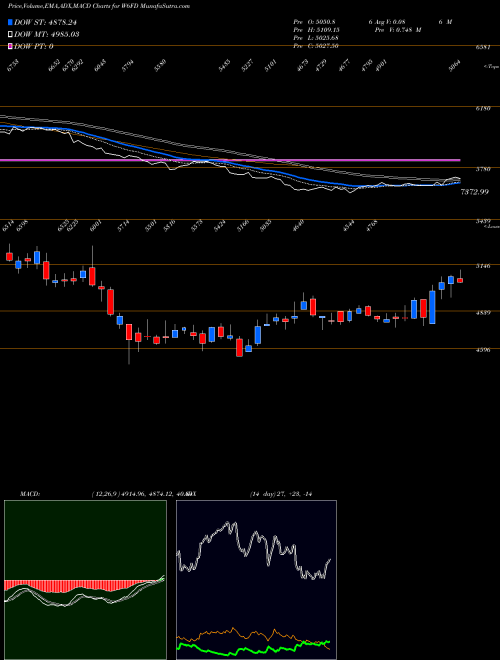
Task: Select the 'DOW MT: 4985.03' legend text
Action: (x=47, y=34)
